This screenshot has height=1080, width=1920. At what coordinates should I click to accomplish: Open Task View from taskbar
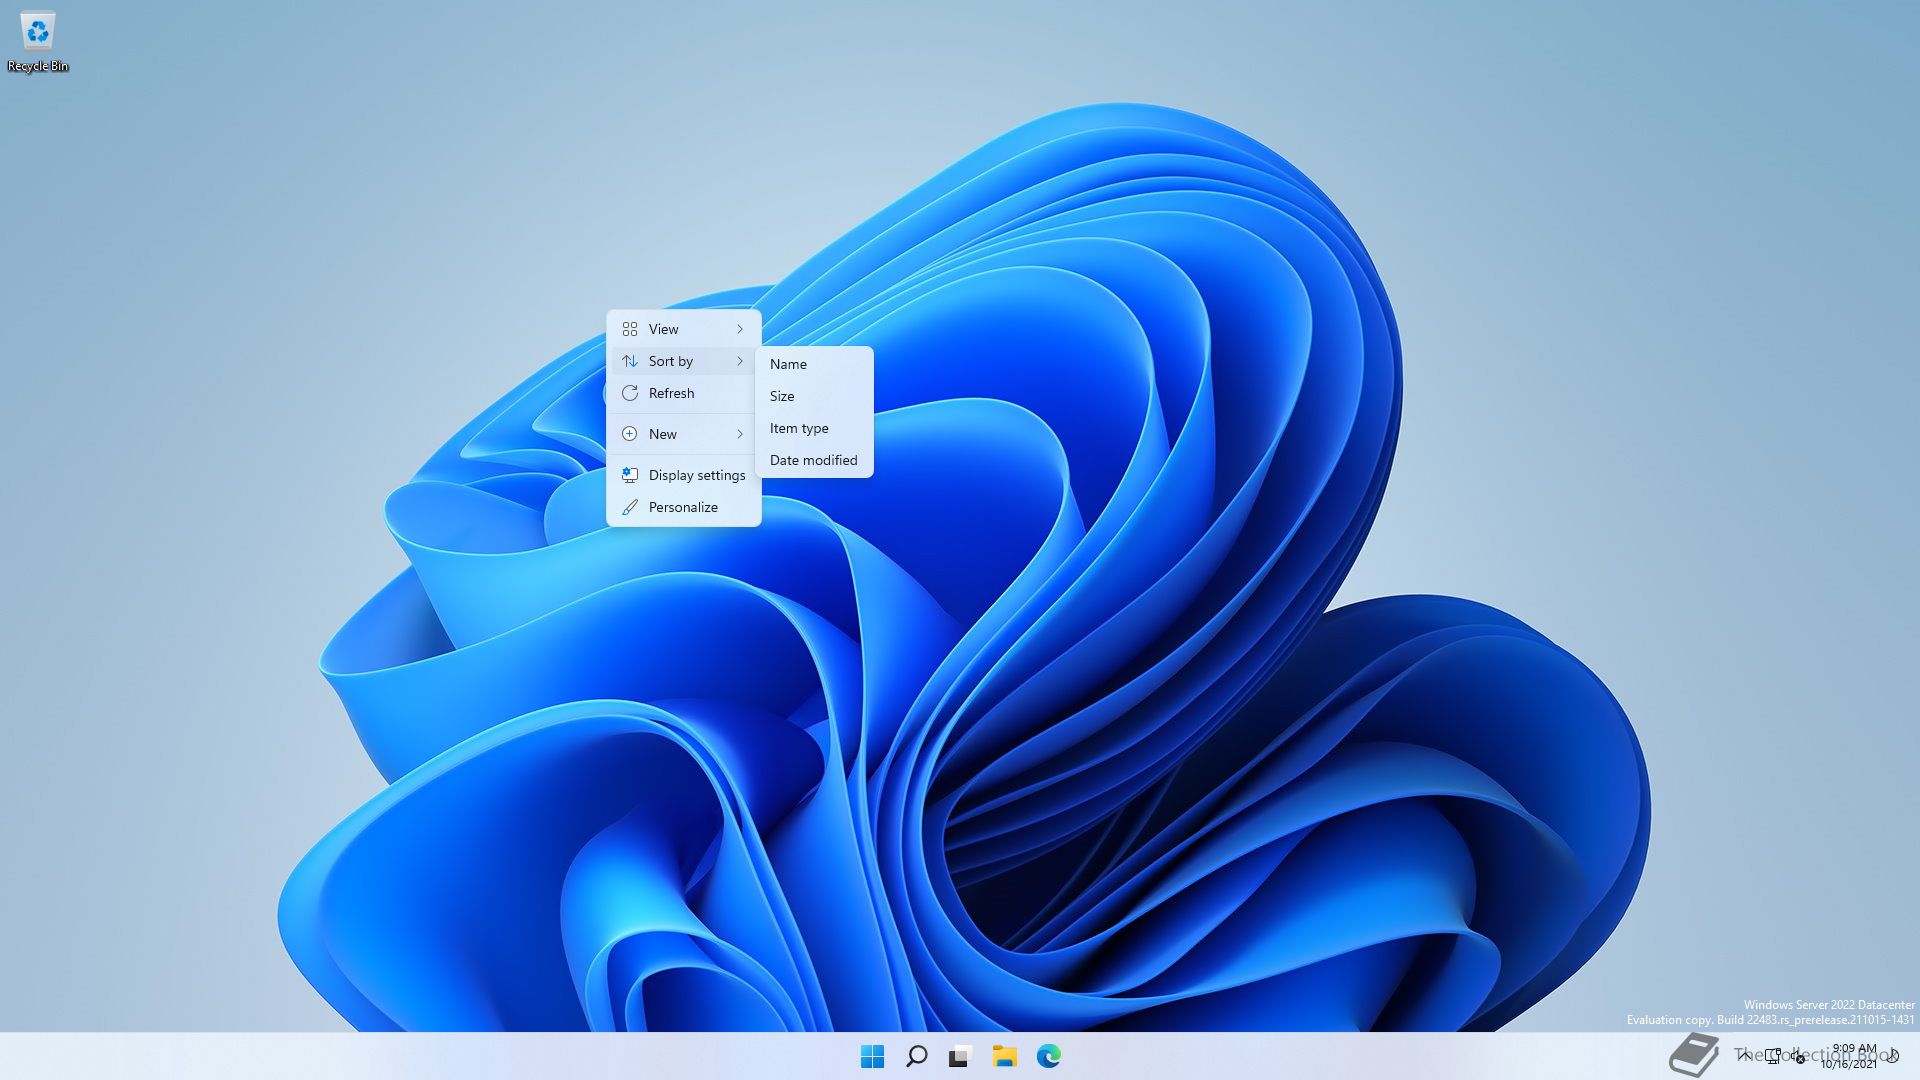[x=960, y=1056]
